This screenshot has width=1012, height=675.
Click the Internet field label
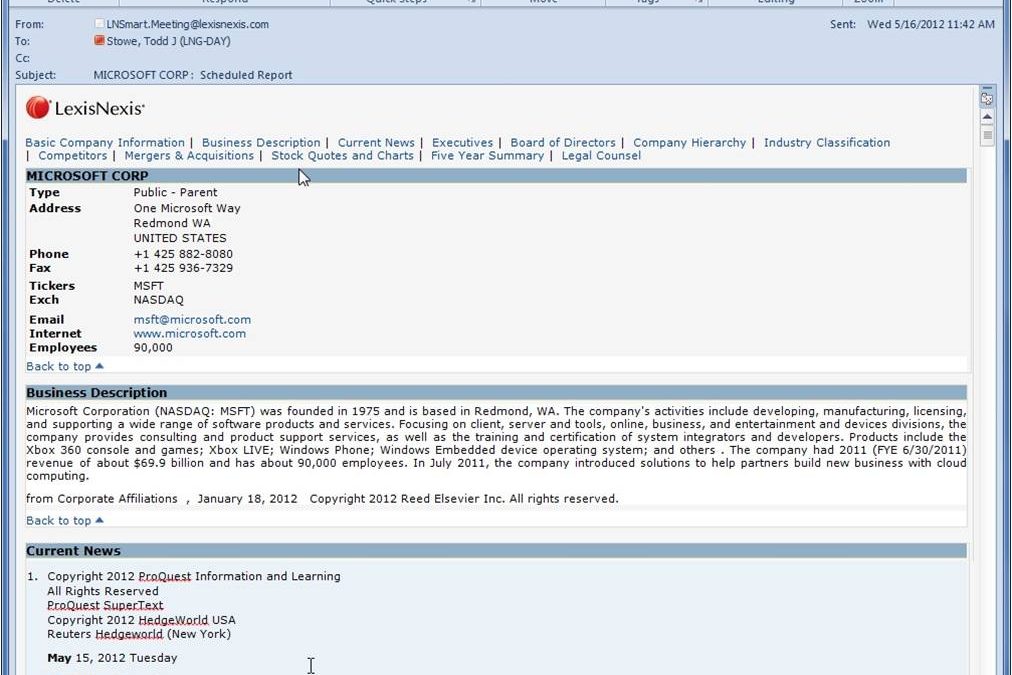tap(56, 334)
